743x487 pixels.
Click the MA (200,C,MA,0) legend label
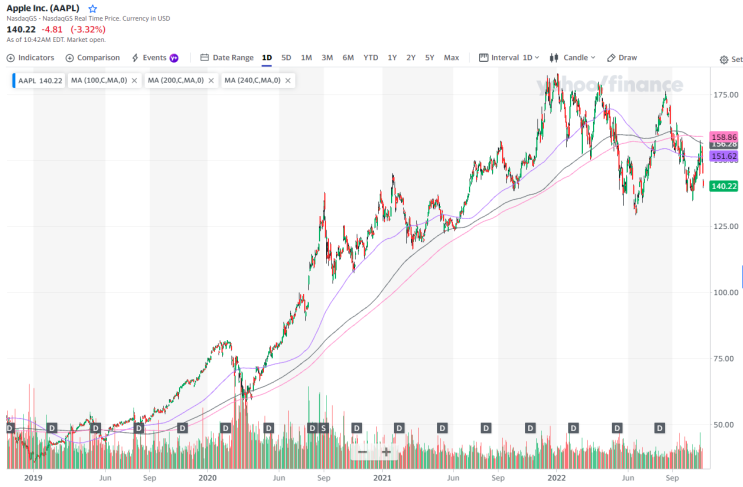(x=176, y=81)
